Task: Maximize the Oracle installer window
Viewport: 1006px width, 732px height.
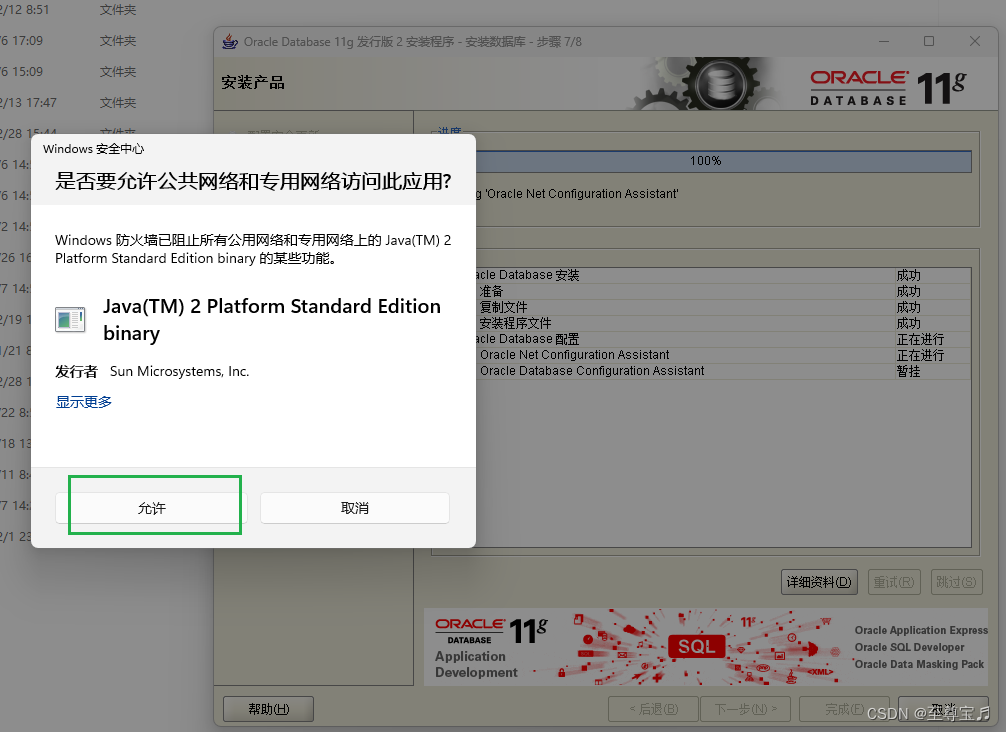Action: pyautogui.click(x=928, y=41)
